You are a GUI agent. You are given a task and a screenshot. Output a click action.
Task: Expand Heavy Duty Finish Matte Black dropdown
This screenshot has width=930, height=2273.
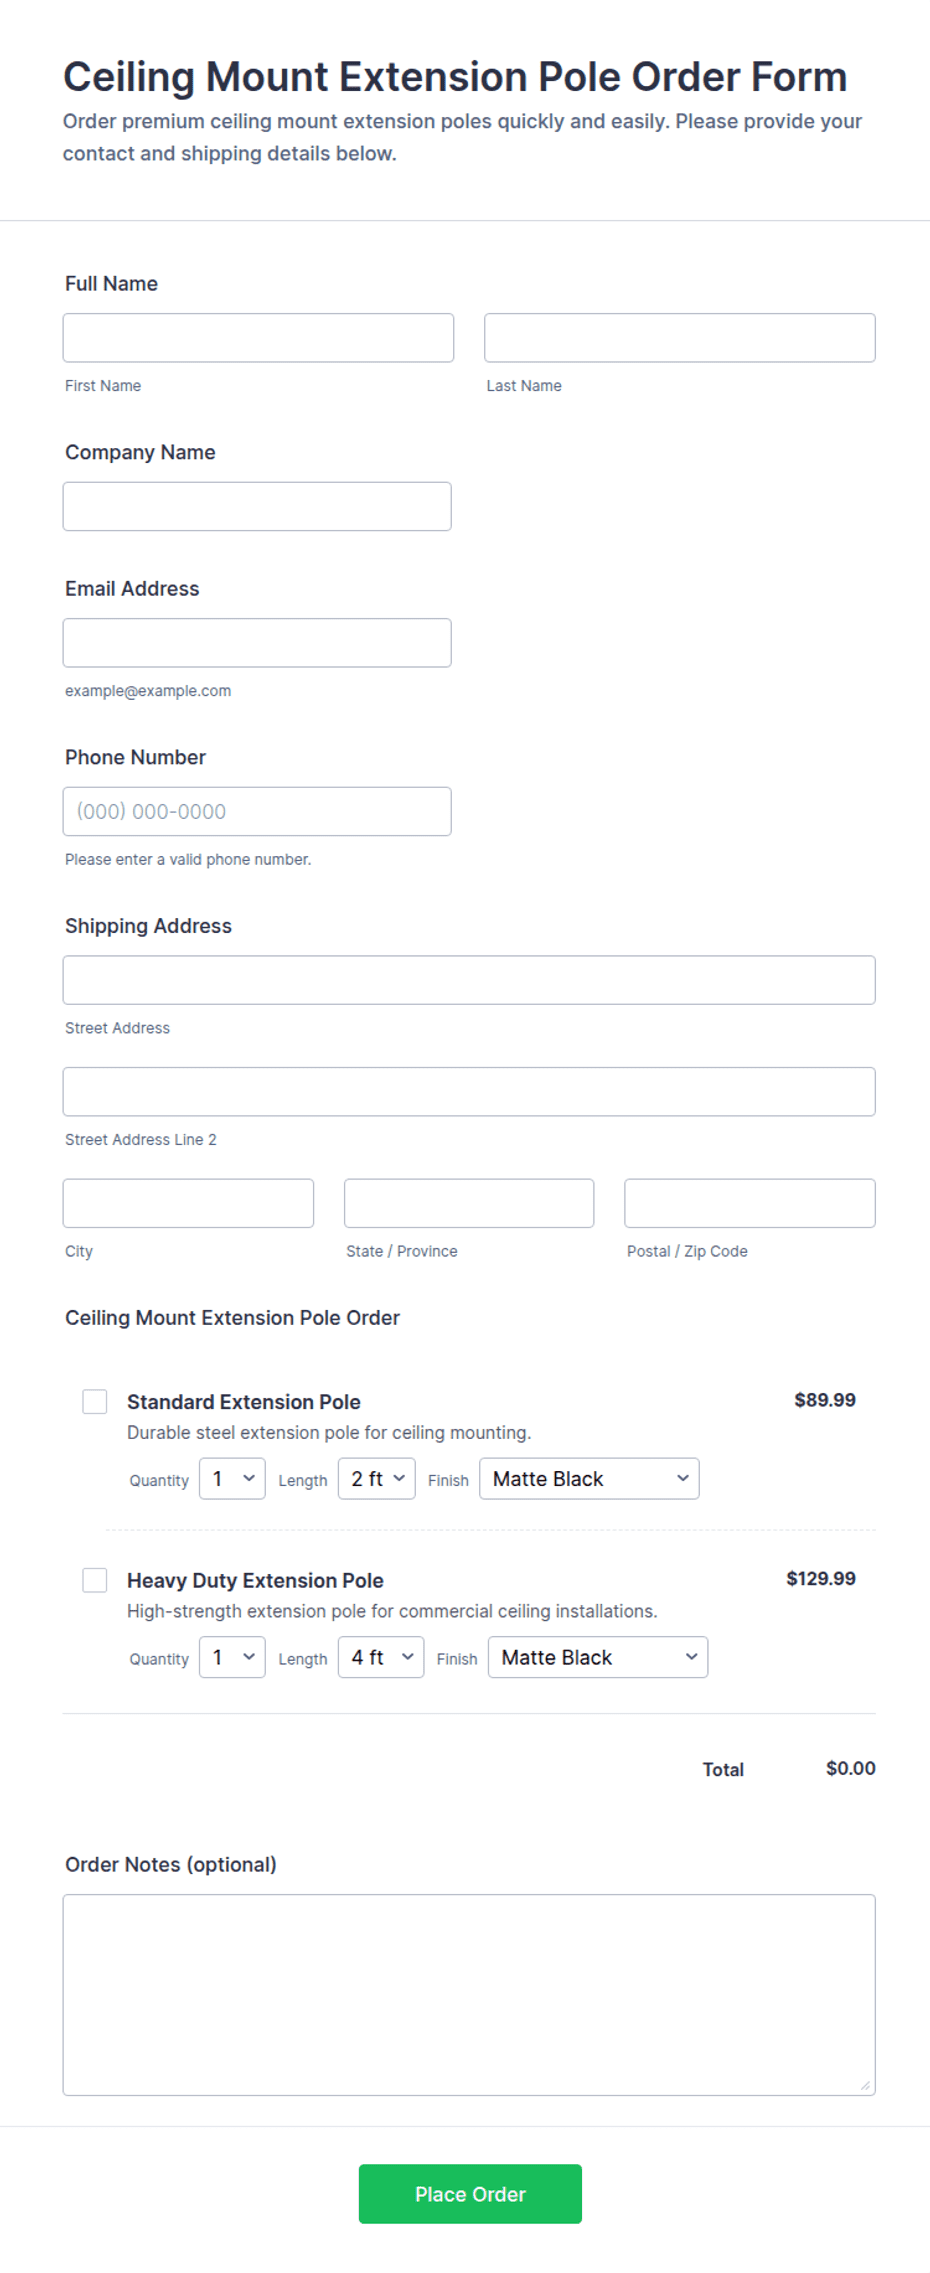coord(598,1657)
